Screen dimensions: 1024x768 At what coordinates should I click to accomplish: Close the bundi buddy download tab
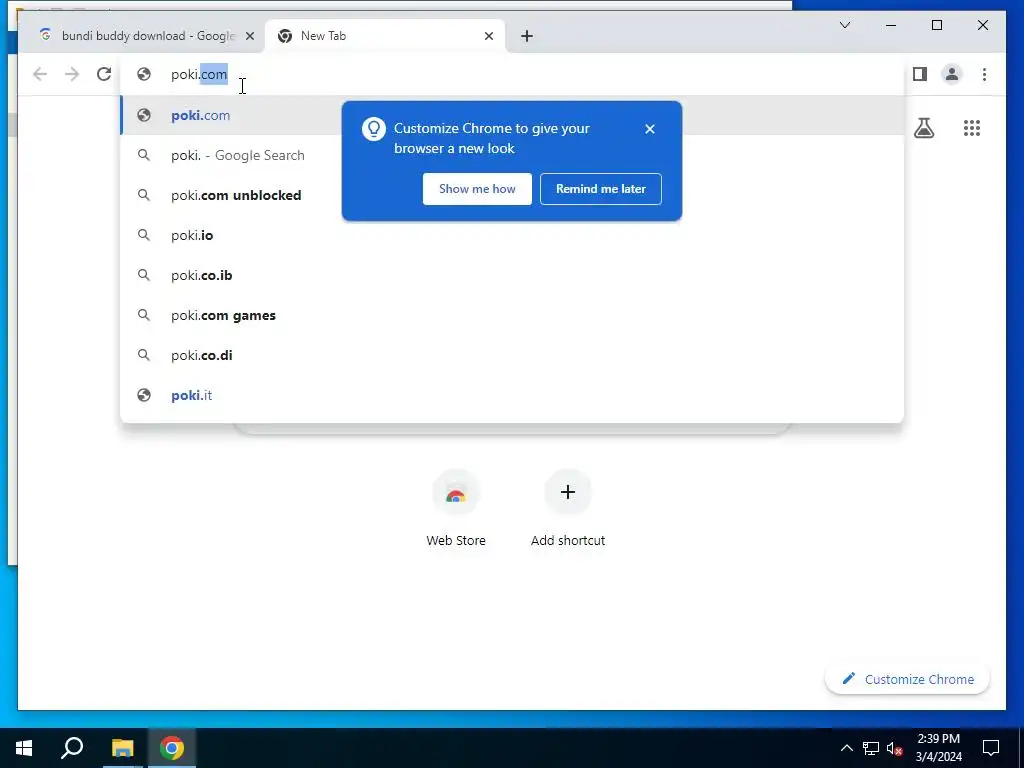(x=249, y=36)
